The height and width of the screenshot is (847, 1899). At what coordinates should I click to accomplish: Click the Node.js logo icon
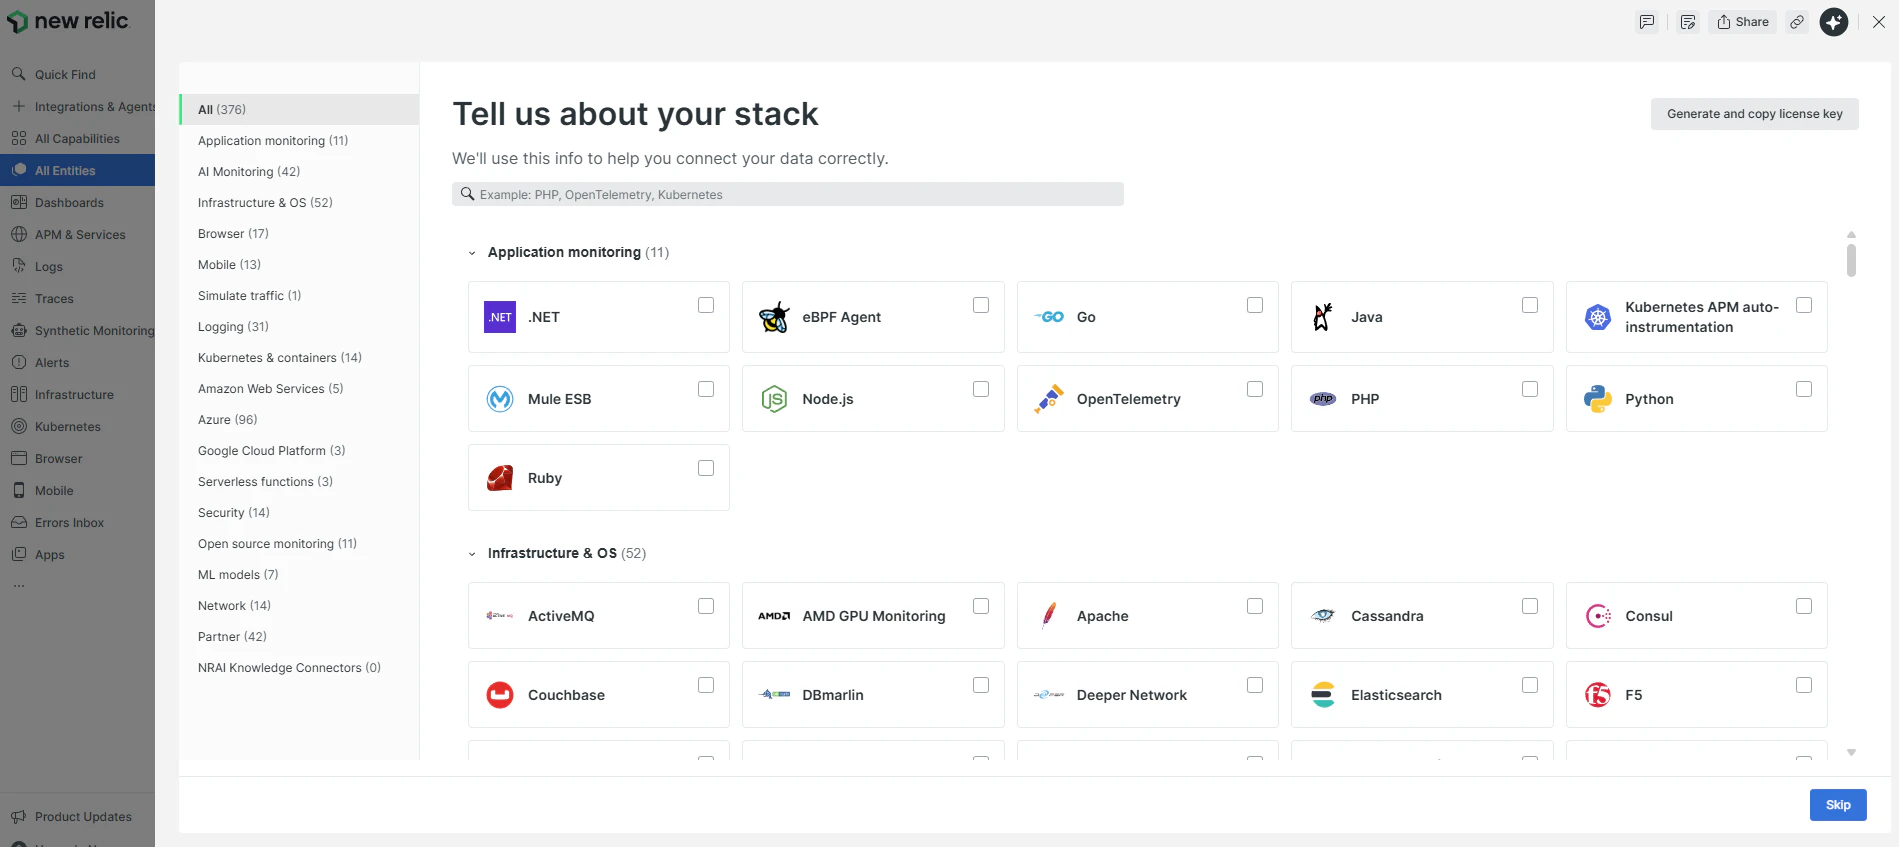774,399
